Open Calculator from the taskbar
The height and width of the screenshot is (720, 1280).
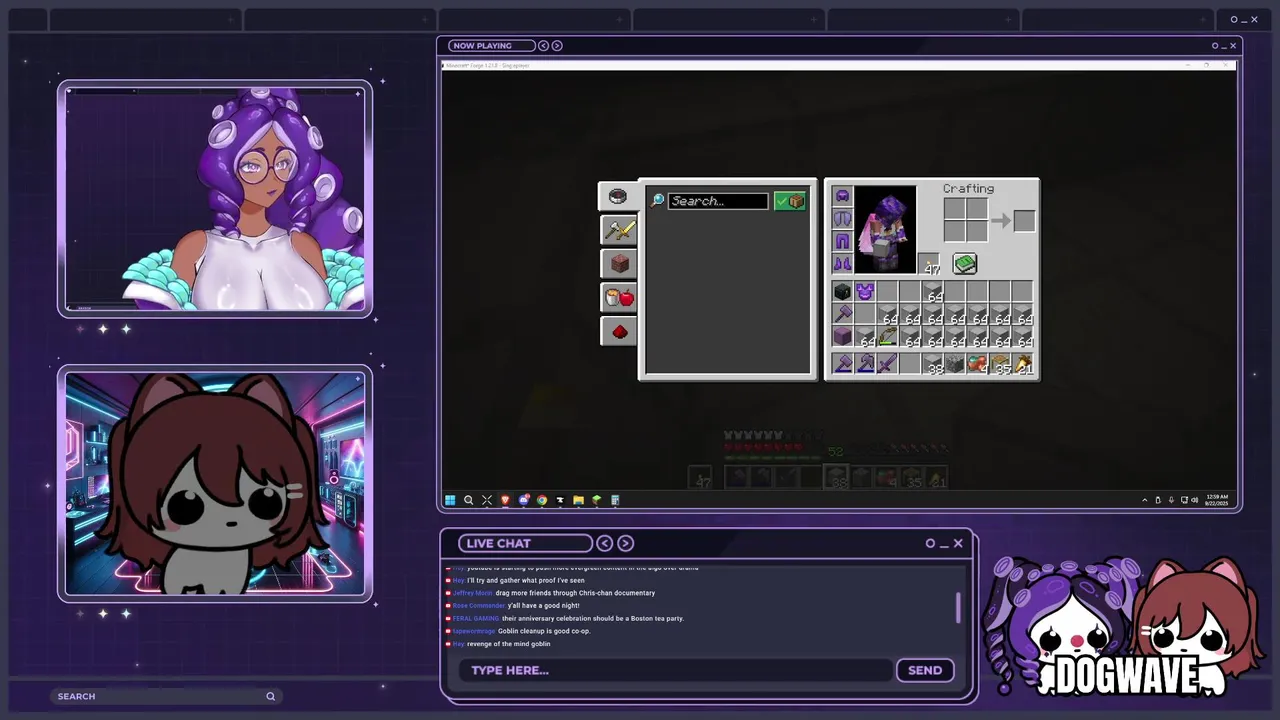pos(615,500)
